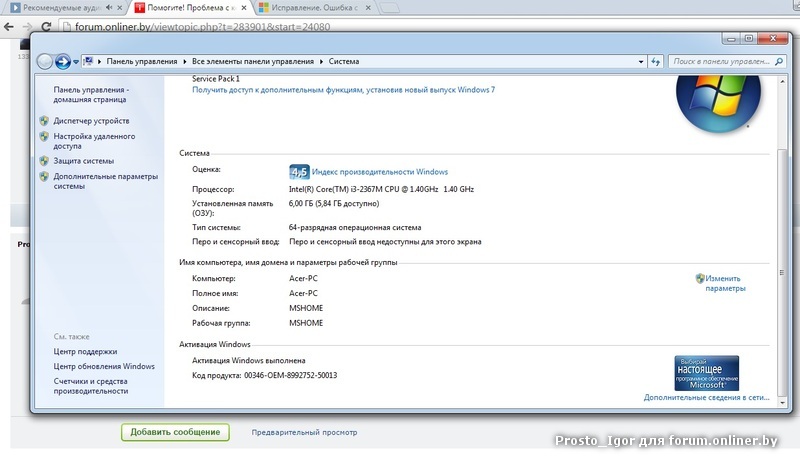Switch to 'Помогите! Проблема' browser tab

pyautogui.click(x=191, y=8)
